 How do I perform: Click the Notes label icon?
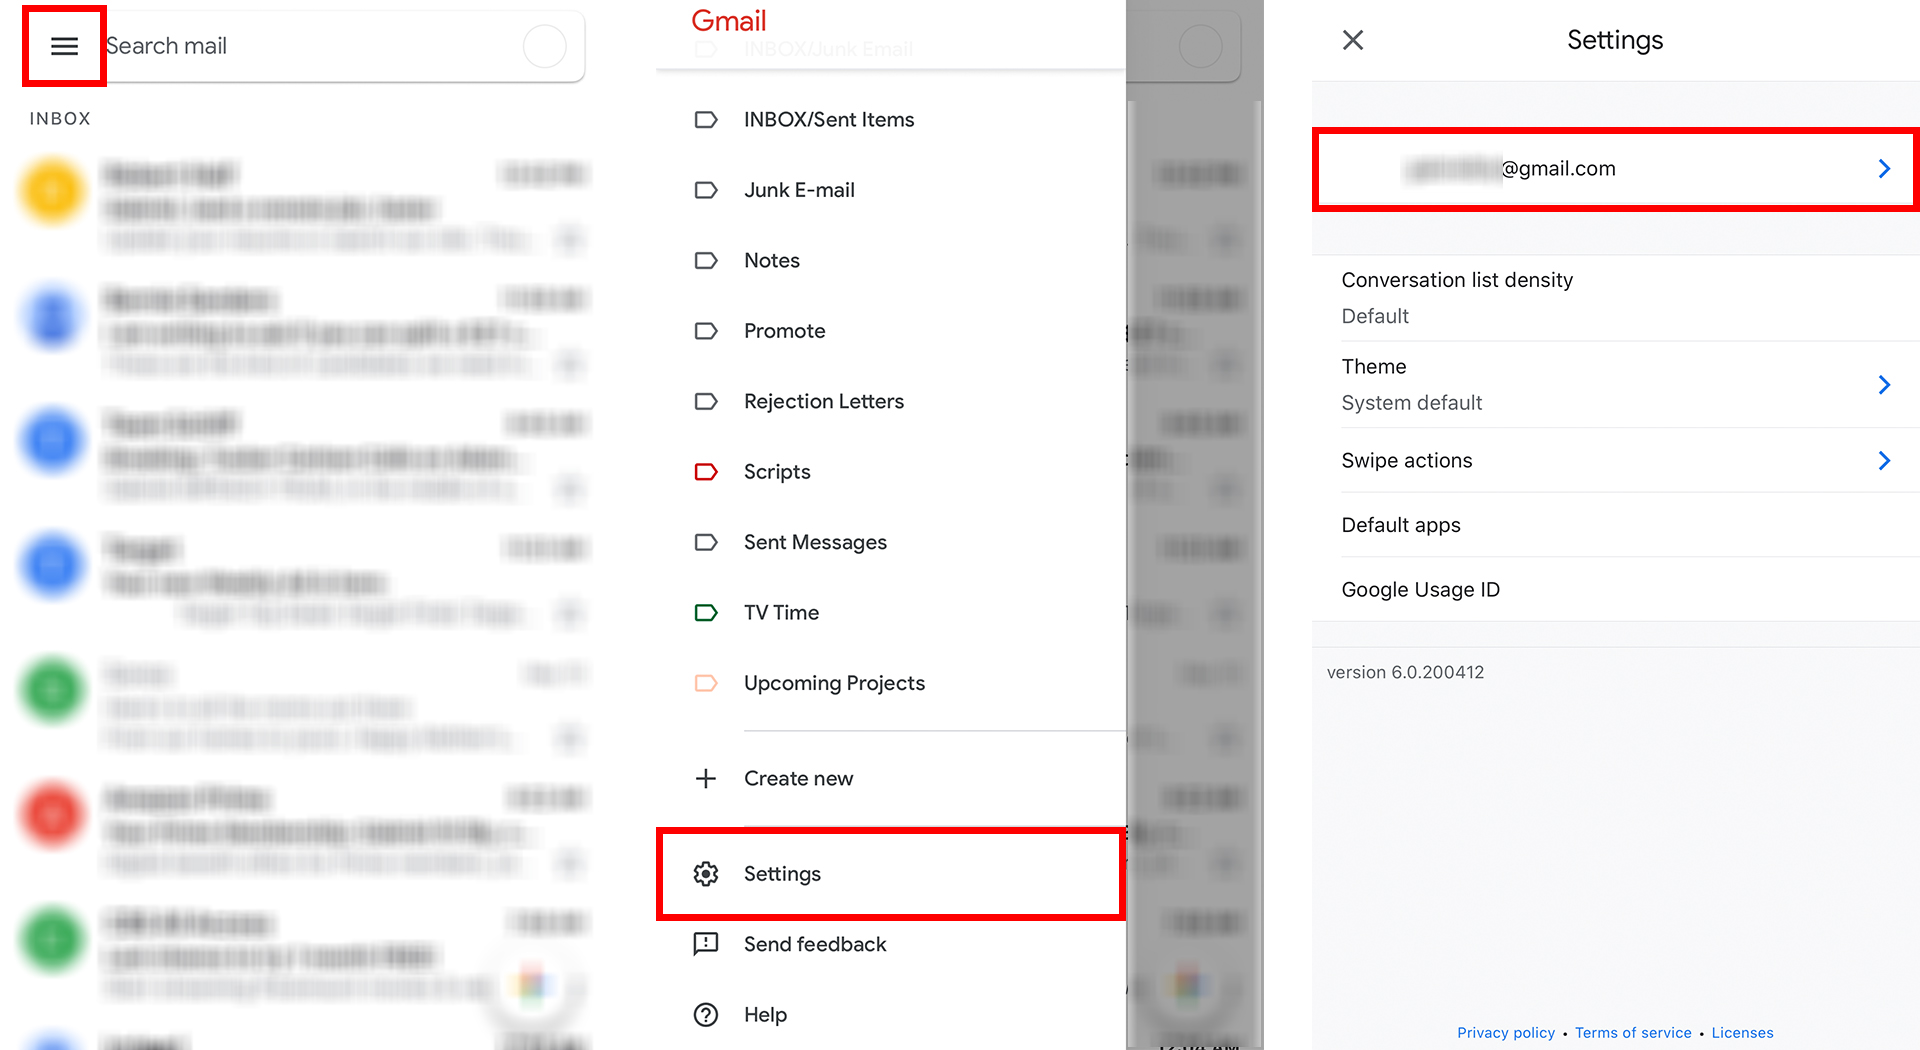(706, 261)
